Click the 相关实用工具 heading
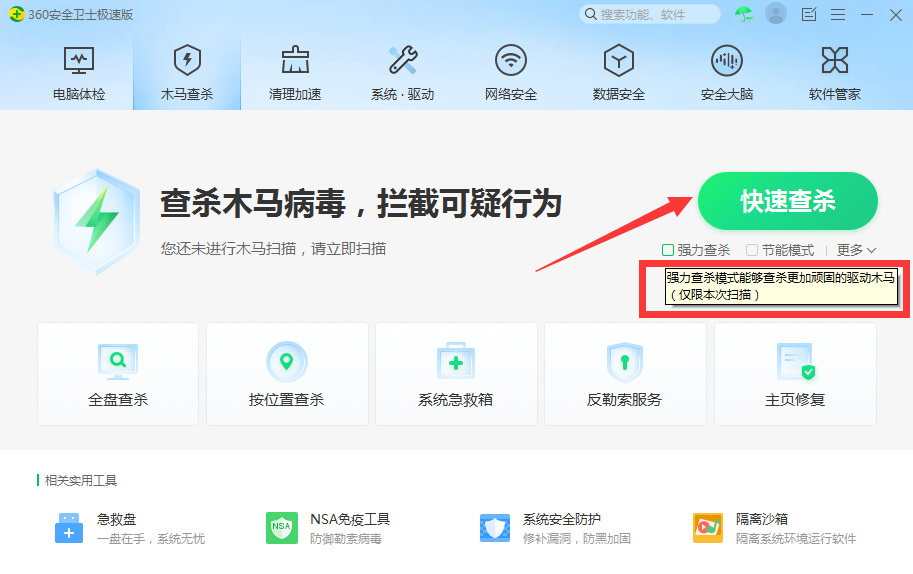 coord(81,480)
